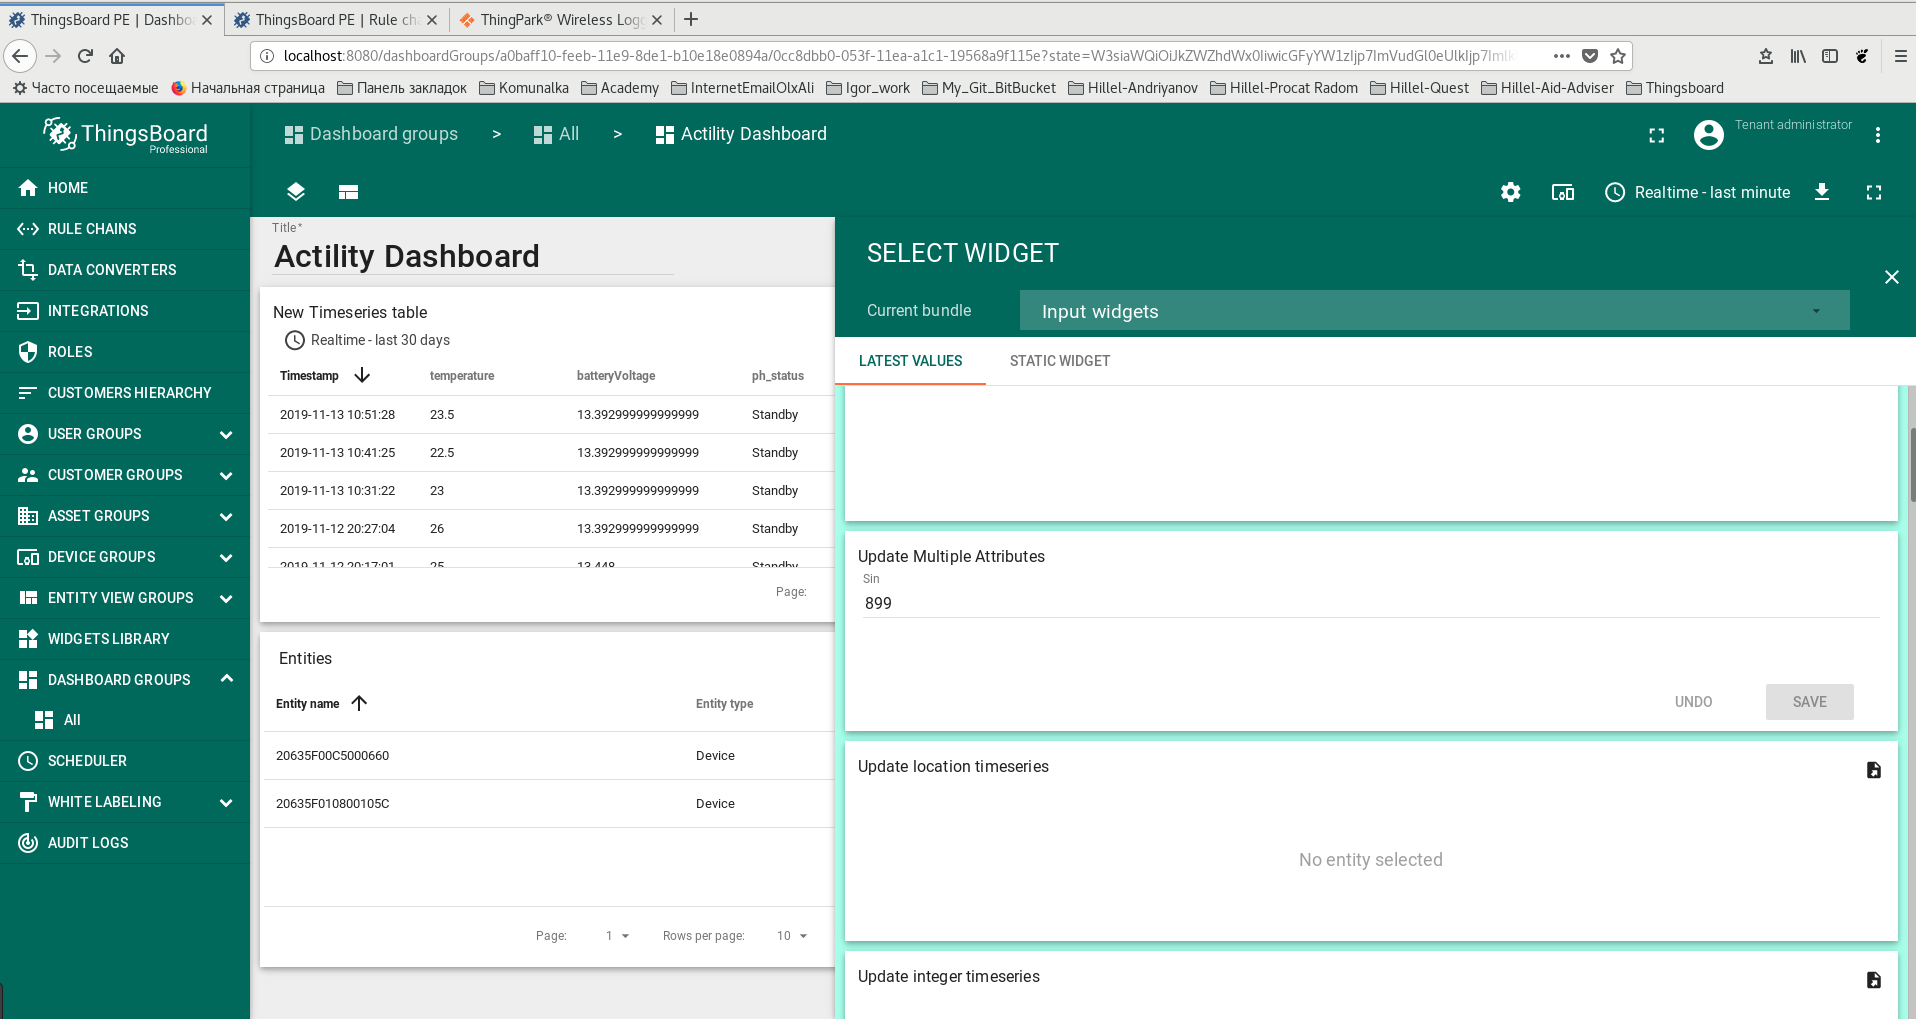
Task: Click the file icon of Update location timeseries
Action: coord(1874,770)
